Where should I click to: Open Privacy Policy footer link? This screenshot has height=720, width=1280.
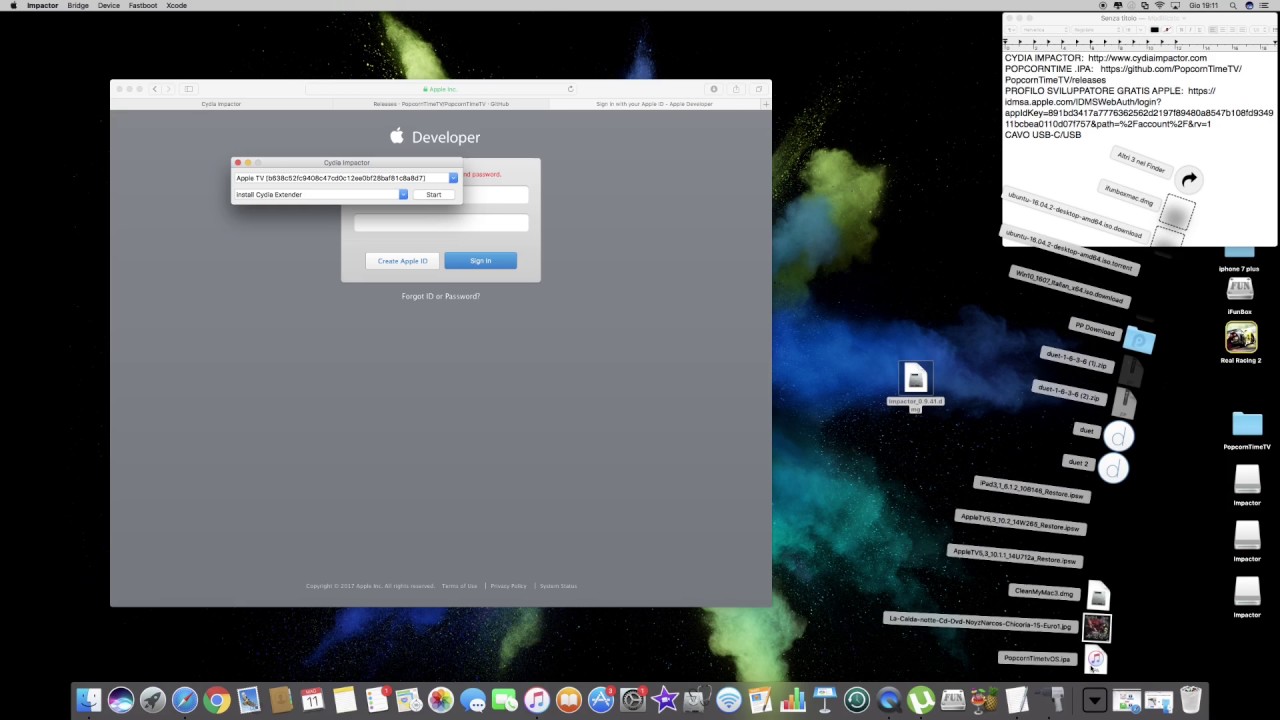pos(508,586)
